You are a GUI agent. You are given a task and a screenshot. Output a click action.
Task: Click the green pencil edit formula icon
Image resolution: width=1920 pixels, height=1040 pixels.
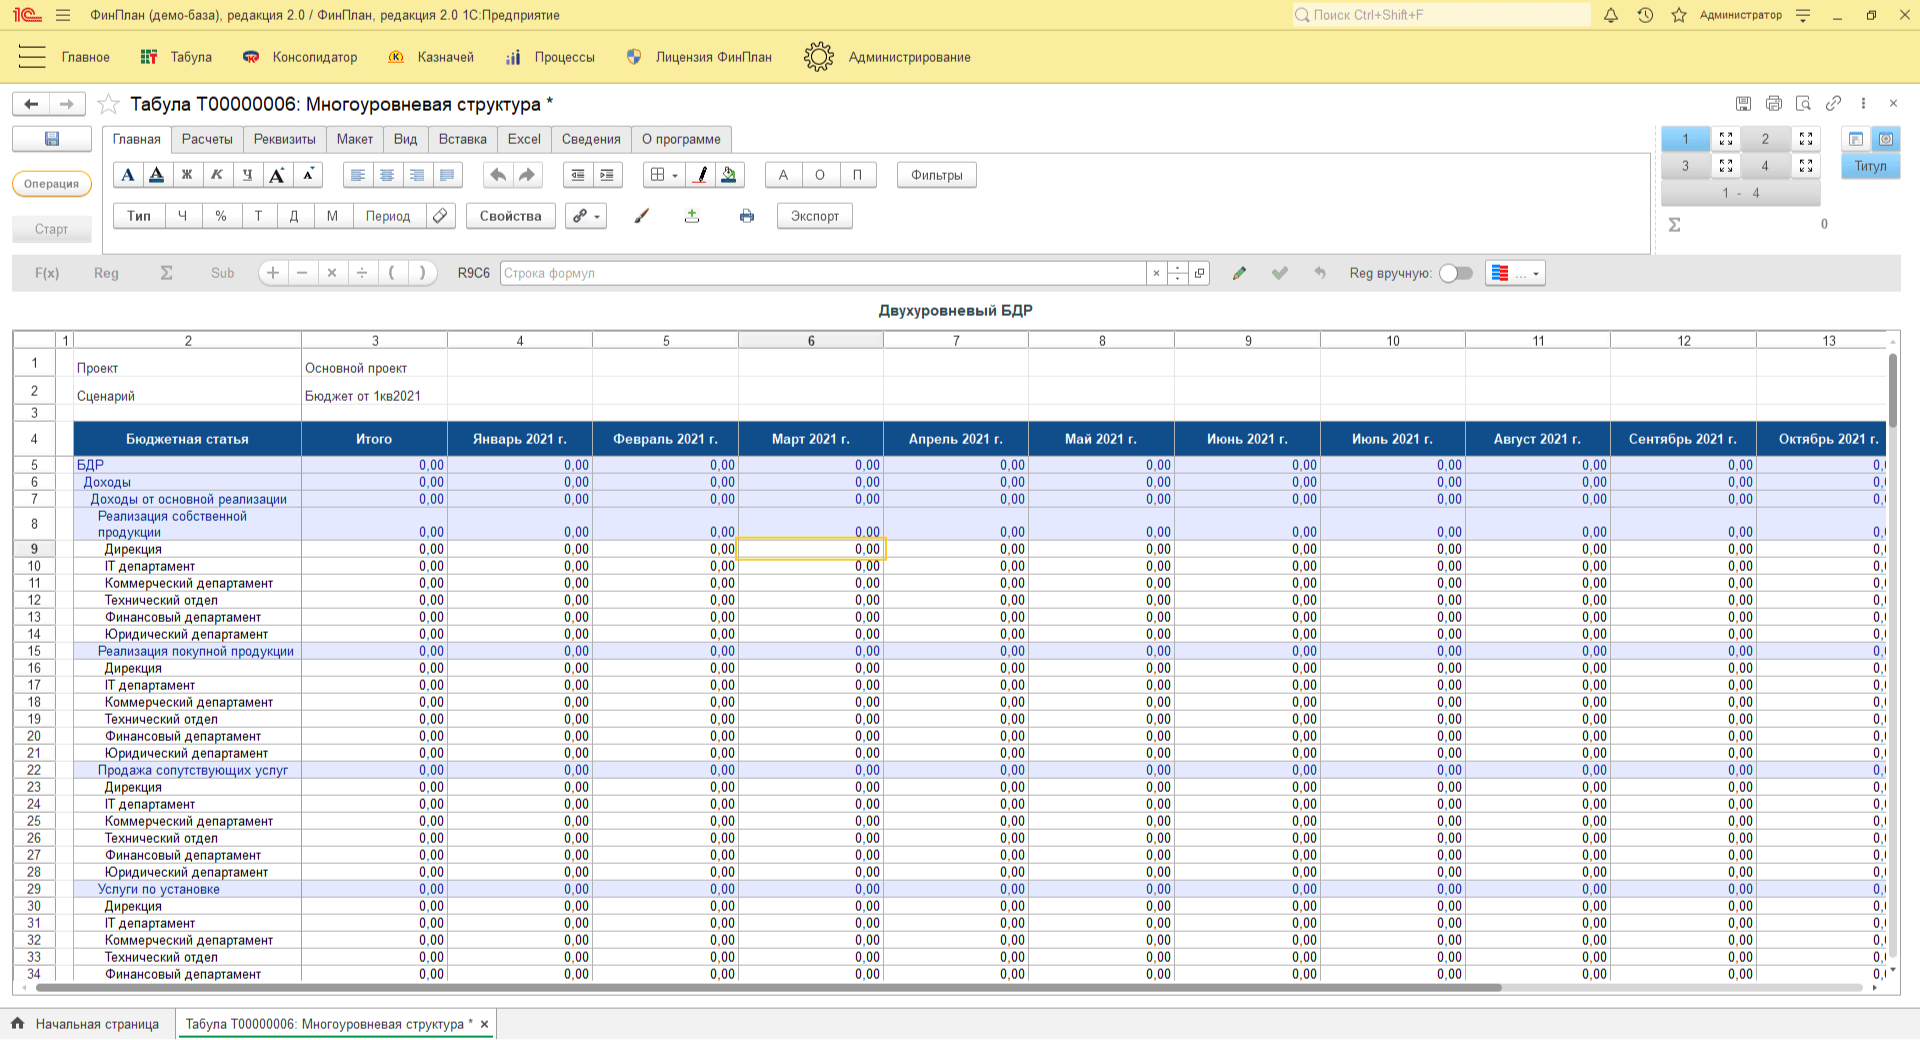point(1239,273)
